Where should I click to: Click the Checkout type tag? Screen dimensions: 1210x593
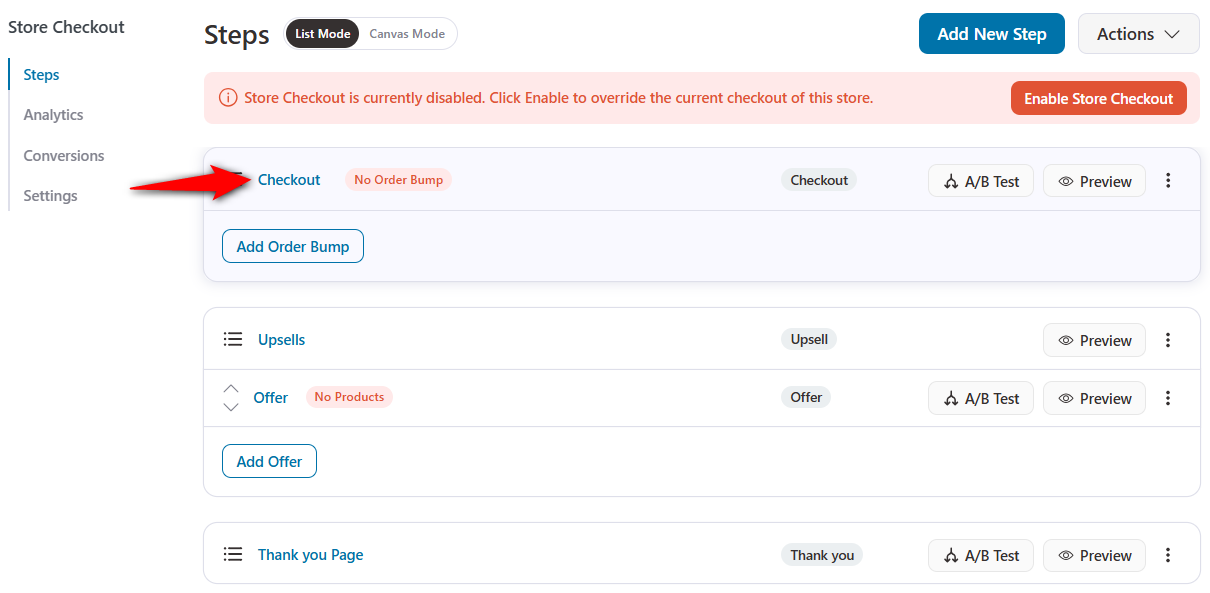point(819,180)
